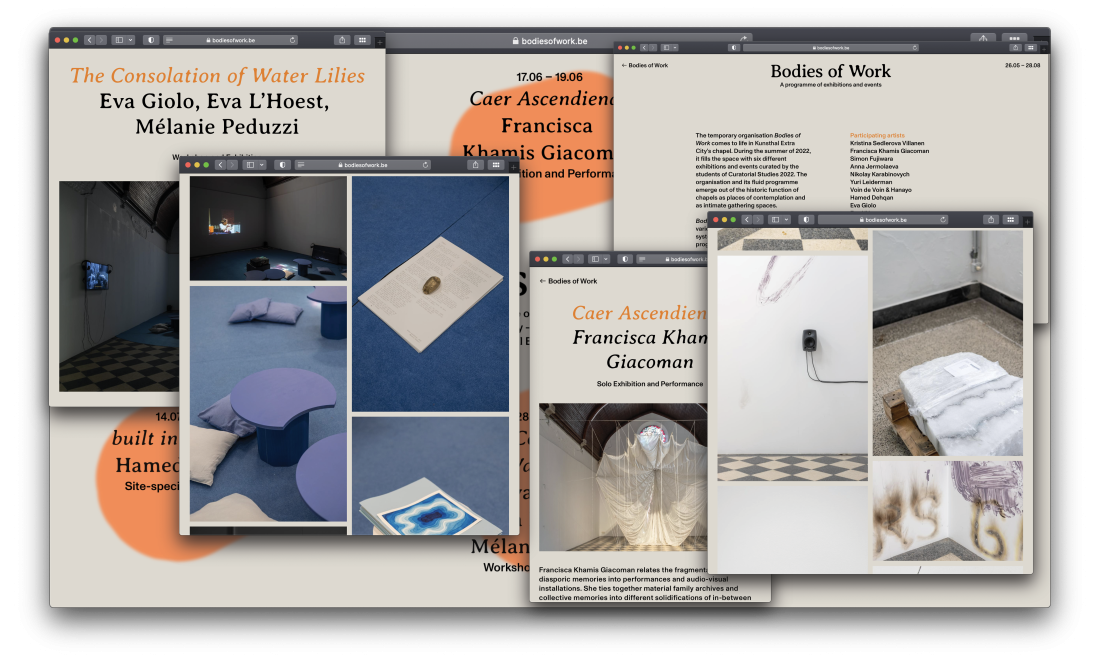This screenshot has height=660, width=1100.
Task: Open privacy shield in Bodies of Work programme window
Action: click(734, 48)
